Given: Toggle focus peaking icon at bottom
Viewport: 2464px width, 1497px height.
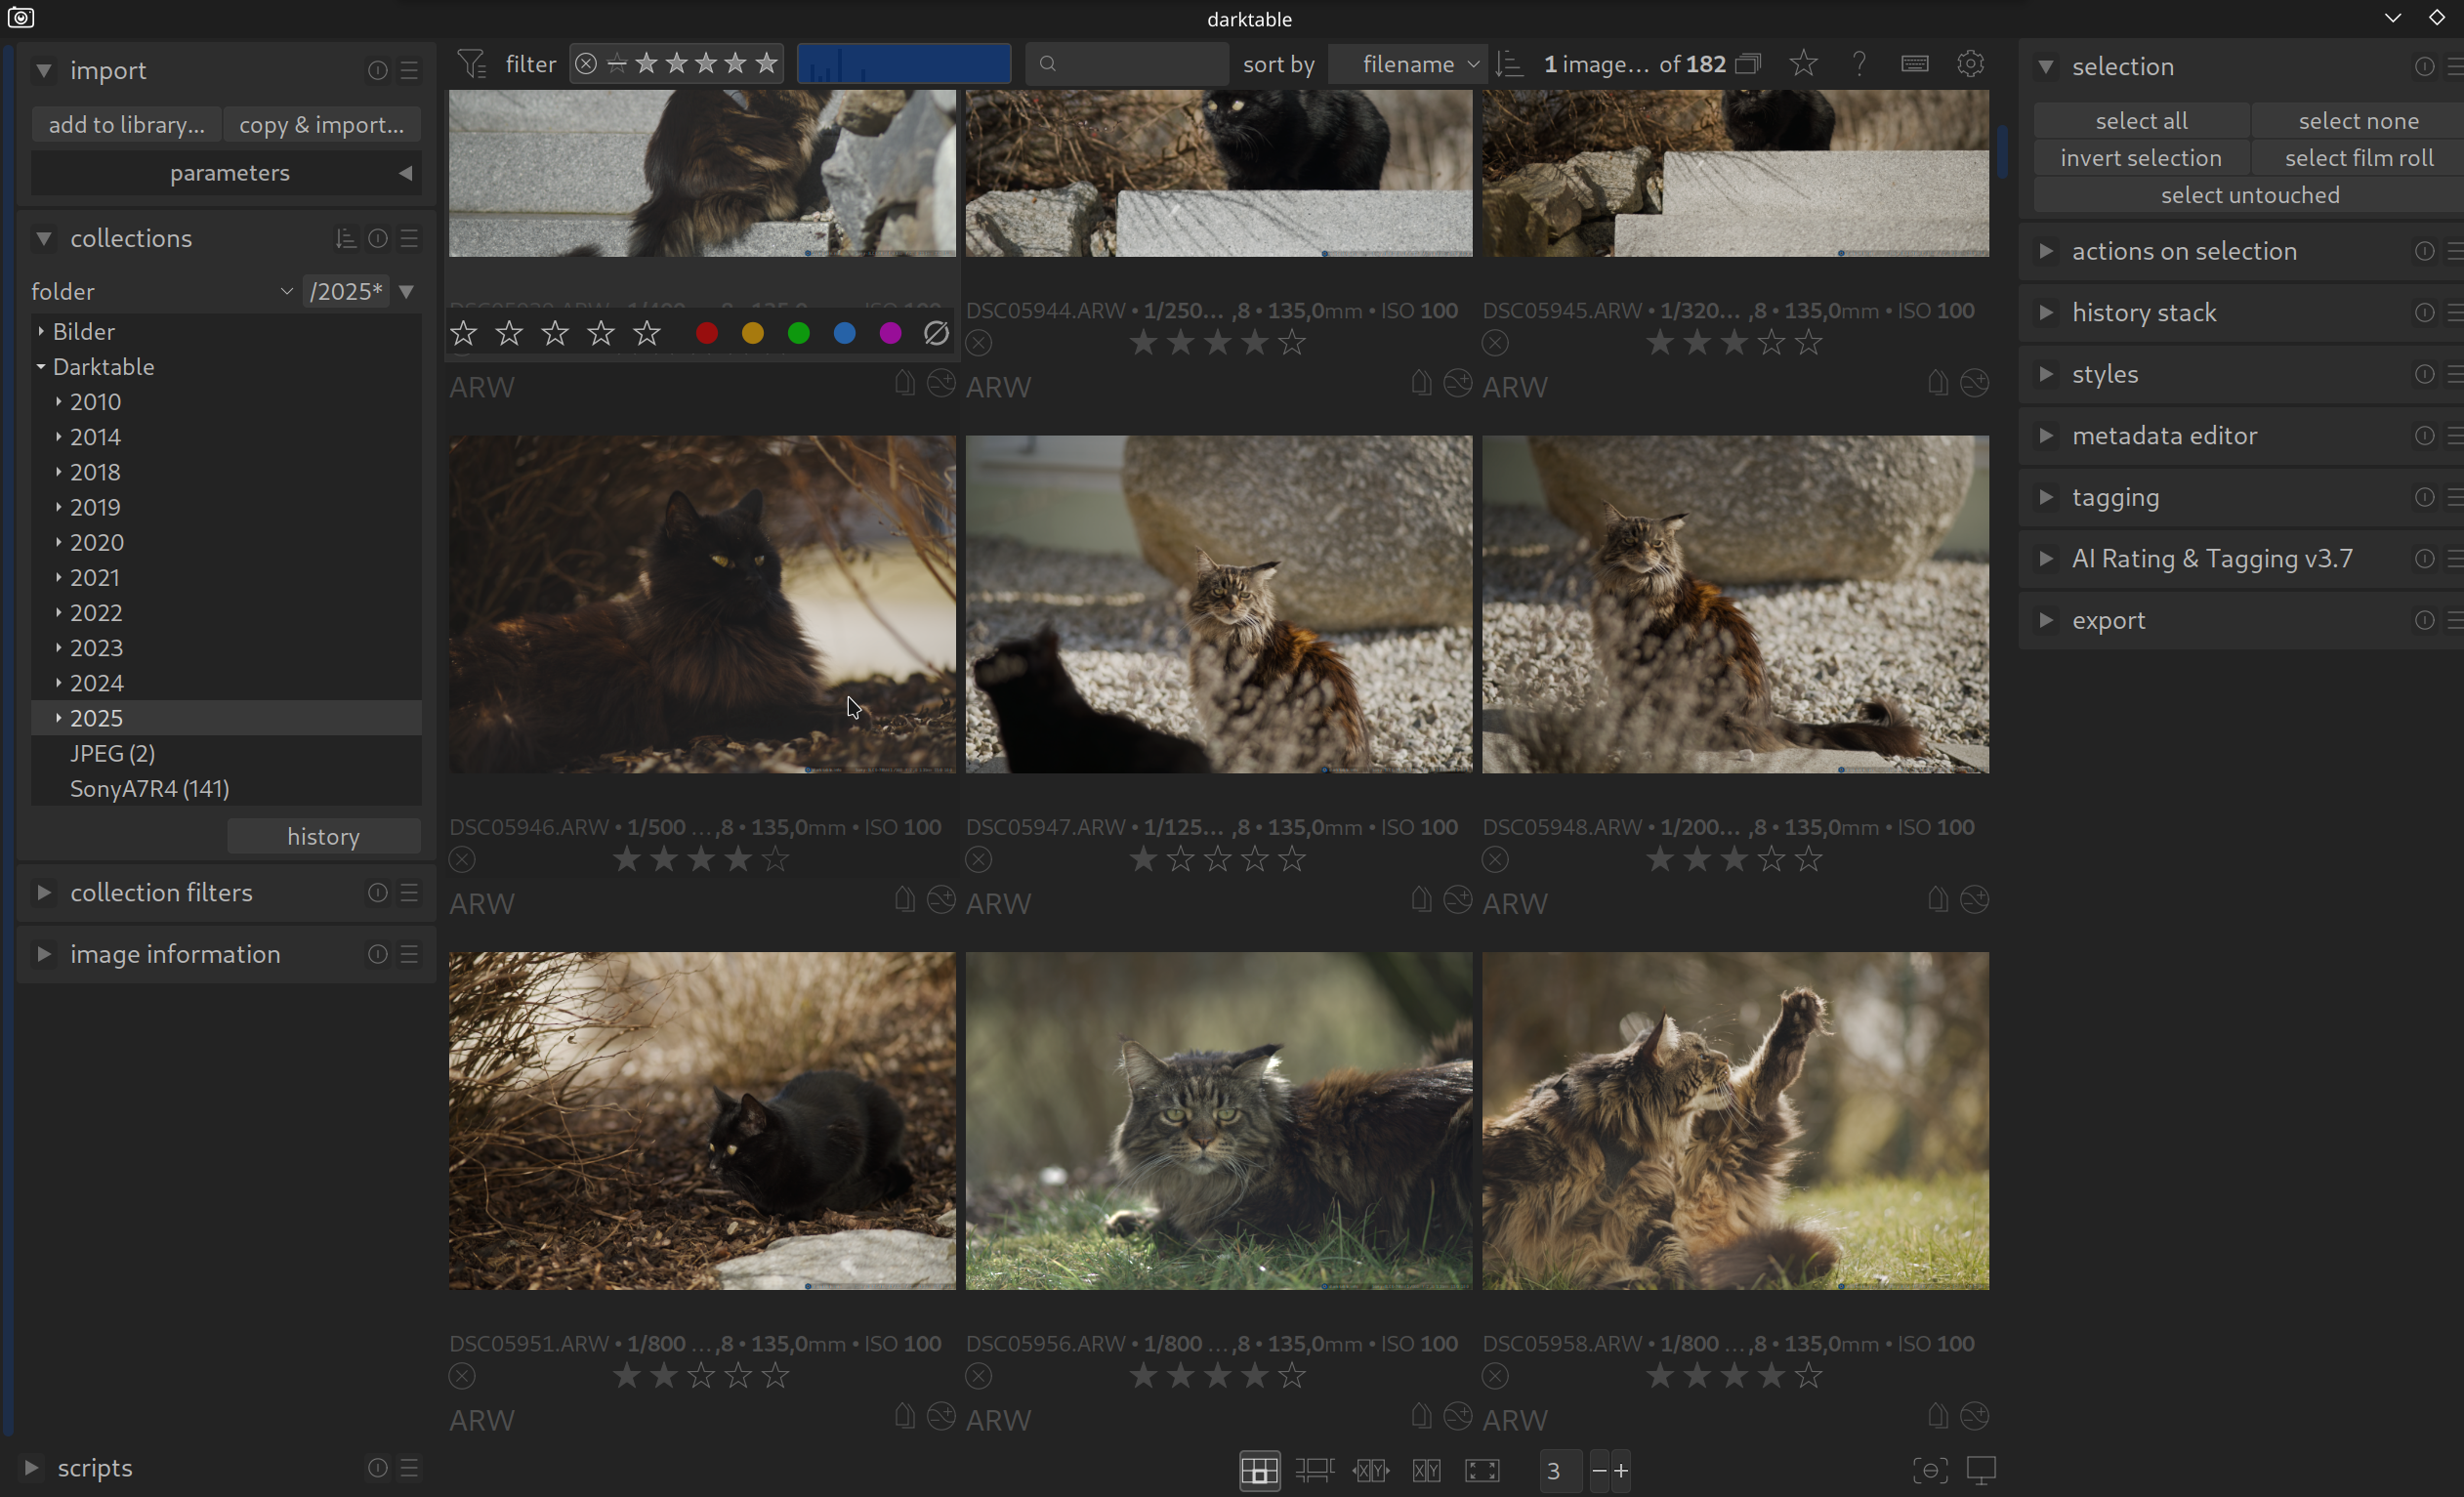Looking at the screenshot, I should (x=1929, y=1470).
